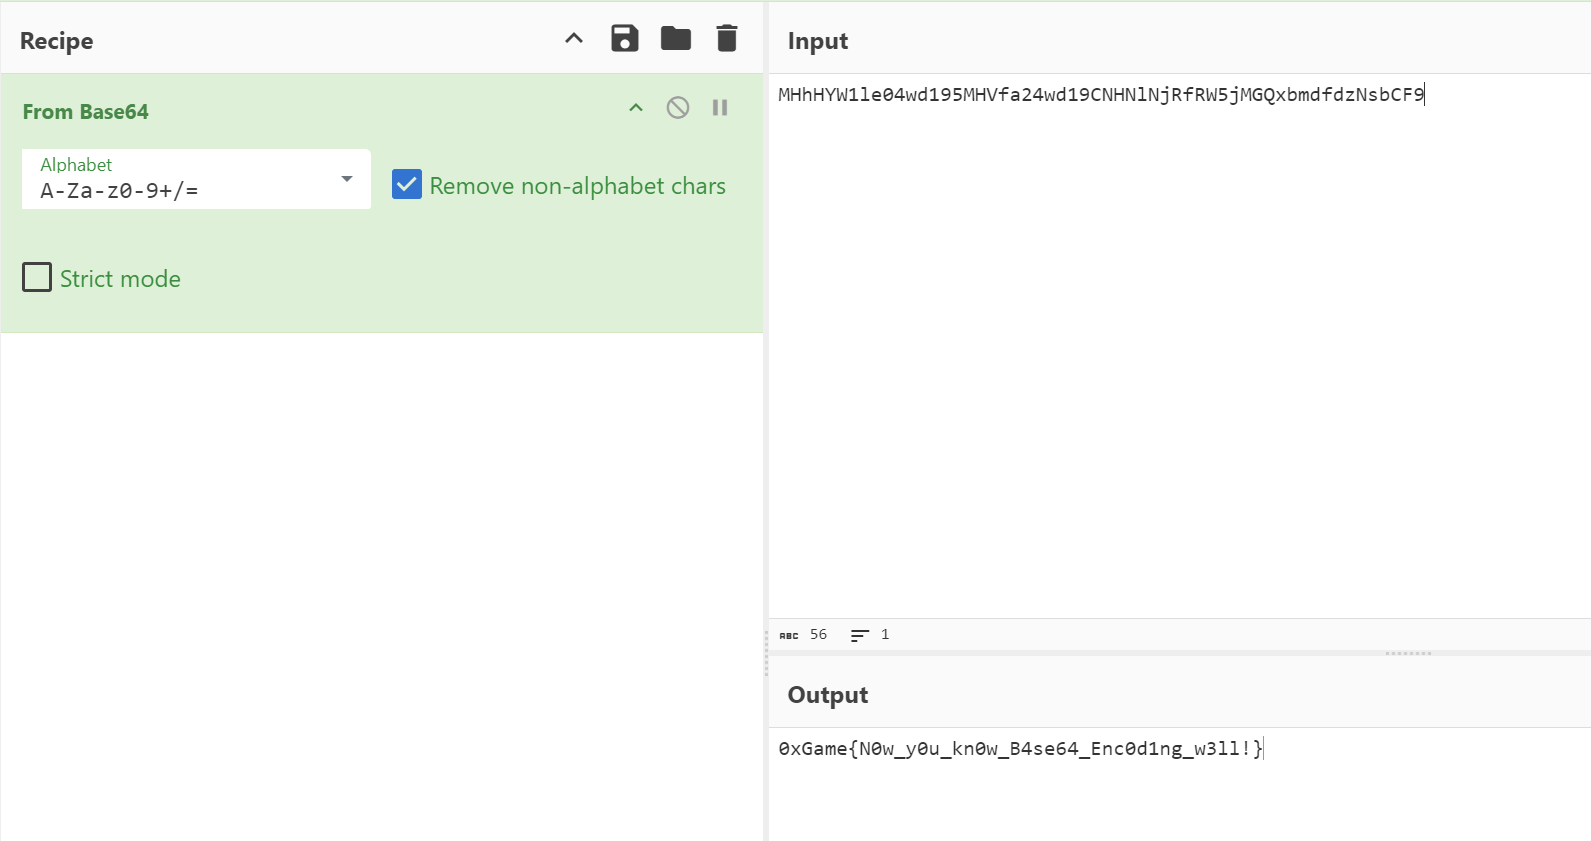Image resolution: width=1591 pixels, height=841 pixels.
Task: Enable Strict mode checkbox
Action: click(x=37, y=277)
